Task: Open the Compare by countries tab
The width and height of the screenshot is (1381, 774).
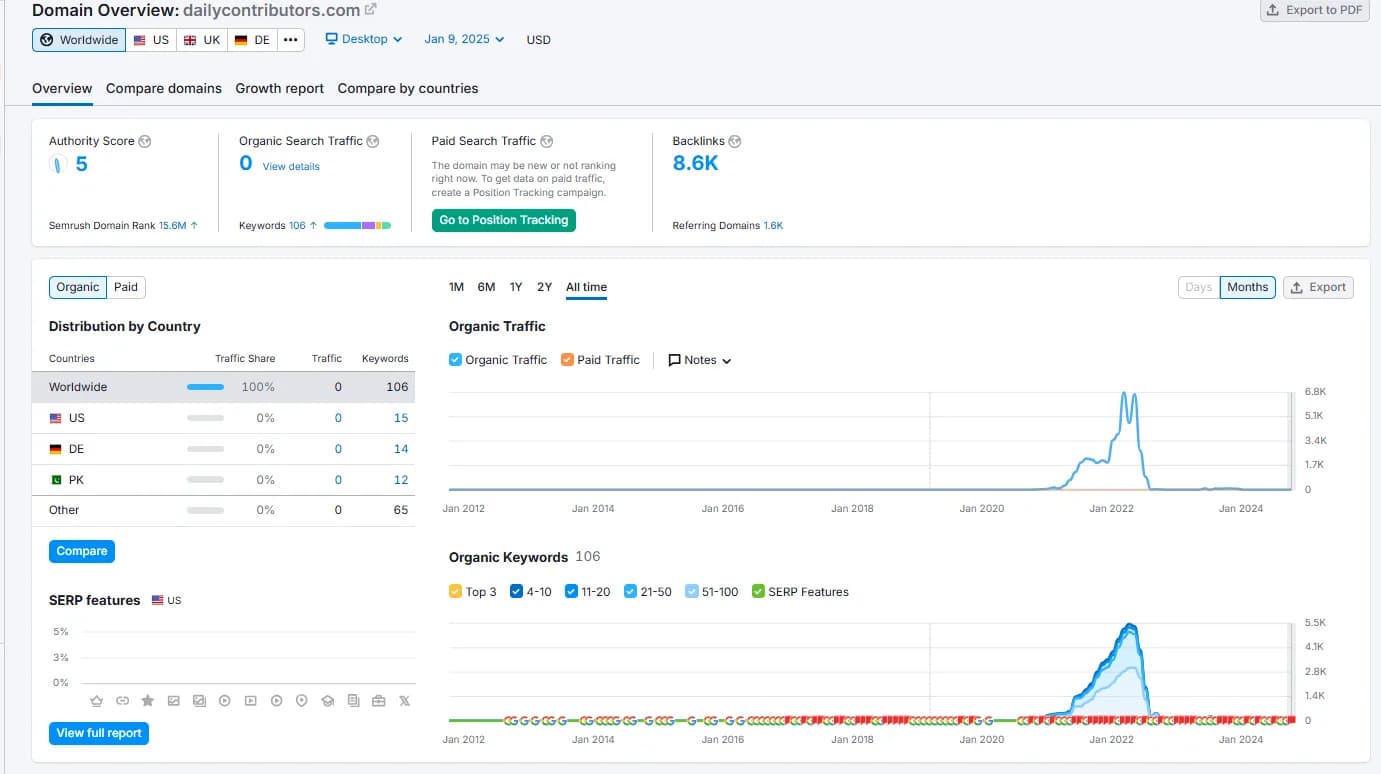Action: coord(408,89)
